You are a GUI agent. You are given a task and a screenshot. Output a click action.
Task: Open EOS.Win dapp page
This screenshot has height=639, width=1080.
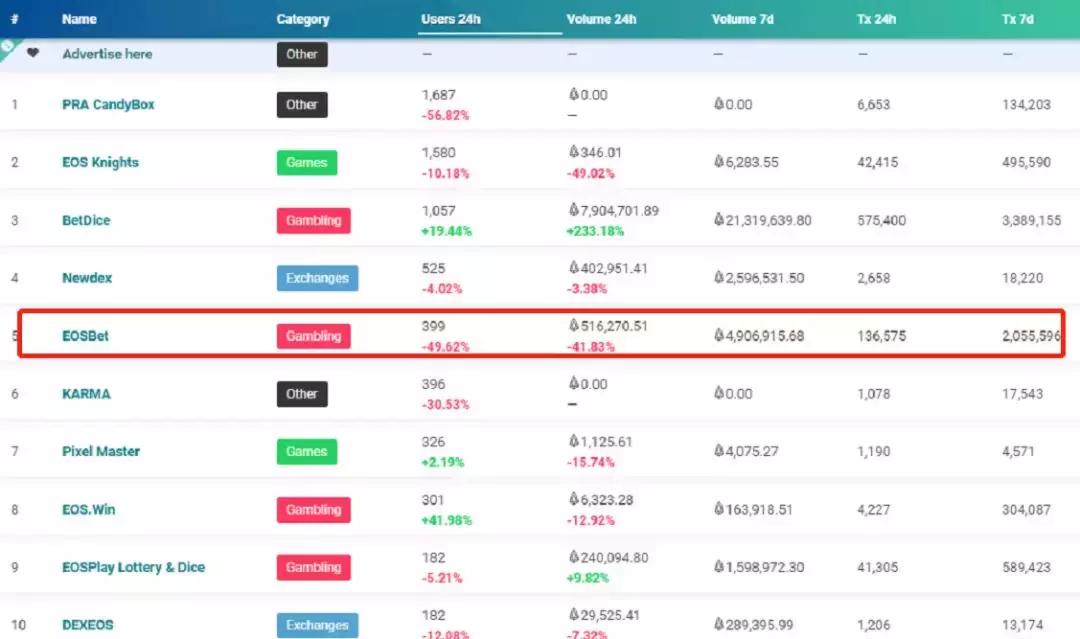(89, 510)
